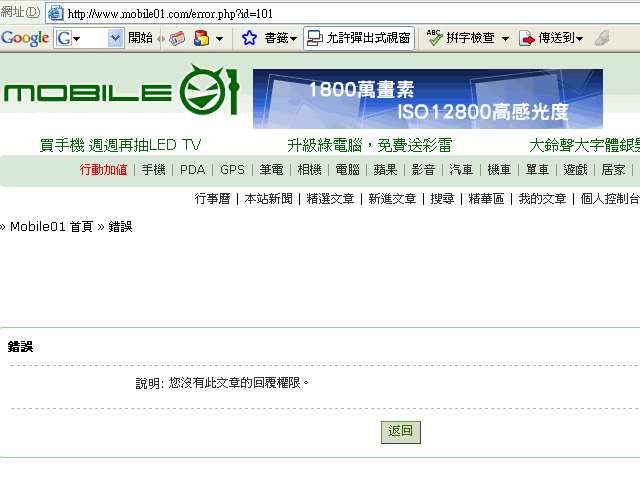This screenshot has width=640, height=480.
Task: Click the 買手機 週週再抽LED TV promo link
Action: 120,145
